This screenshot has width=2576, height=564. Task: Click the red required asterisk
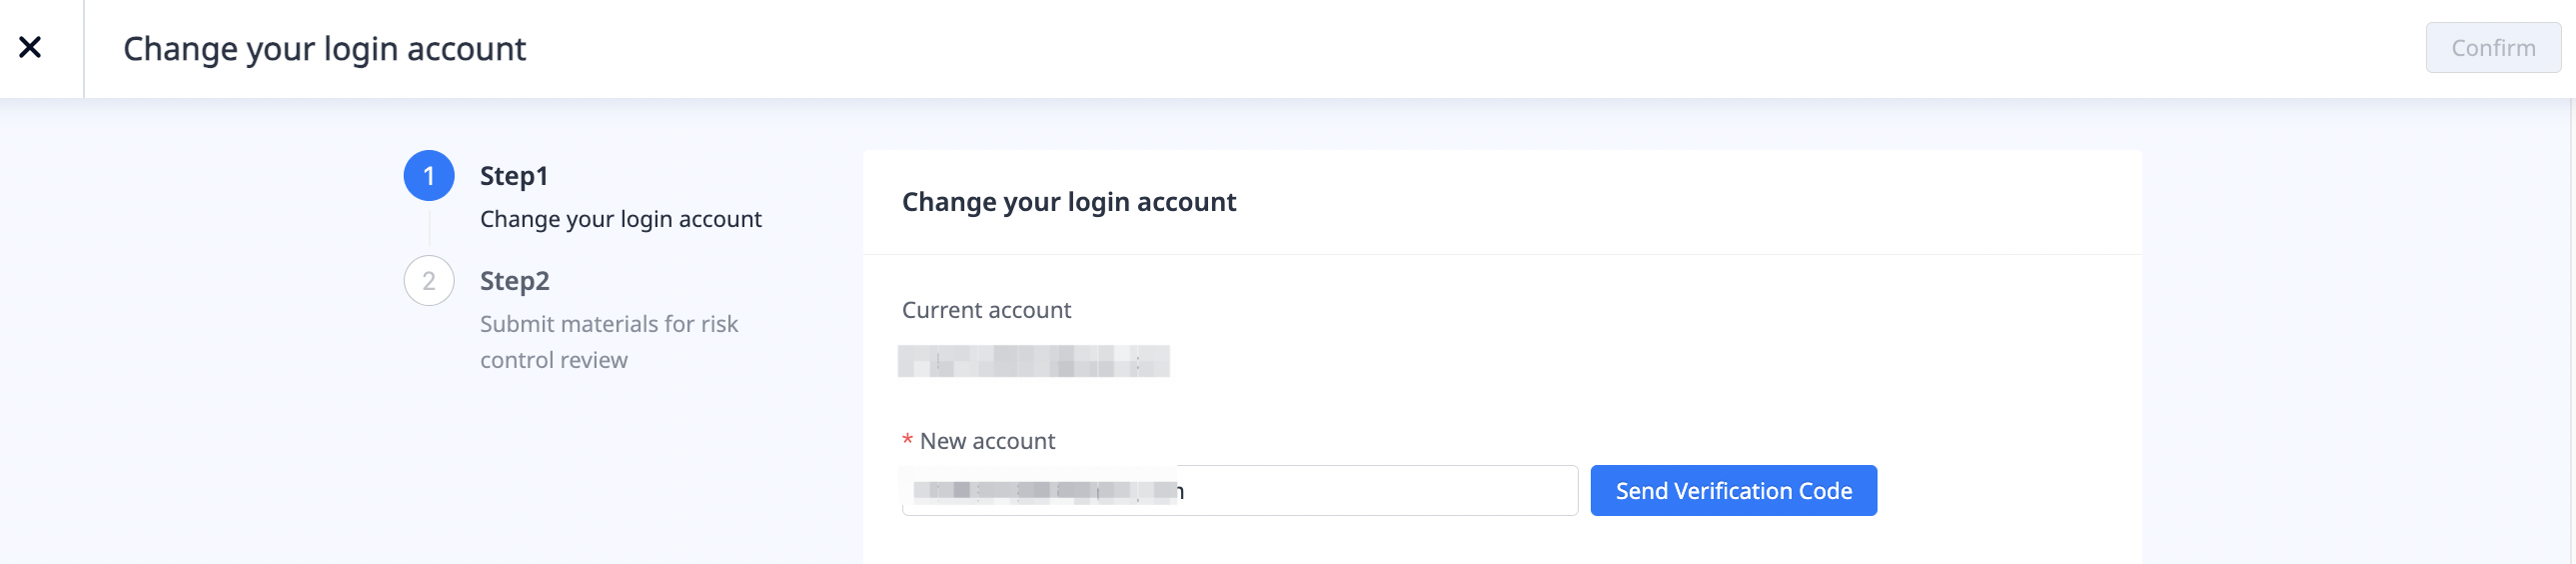(x=907, y=441)
